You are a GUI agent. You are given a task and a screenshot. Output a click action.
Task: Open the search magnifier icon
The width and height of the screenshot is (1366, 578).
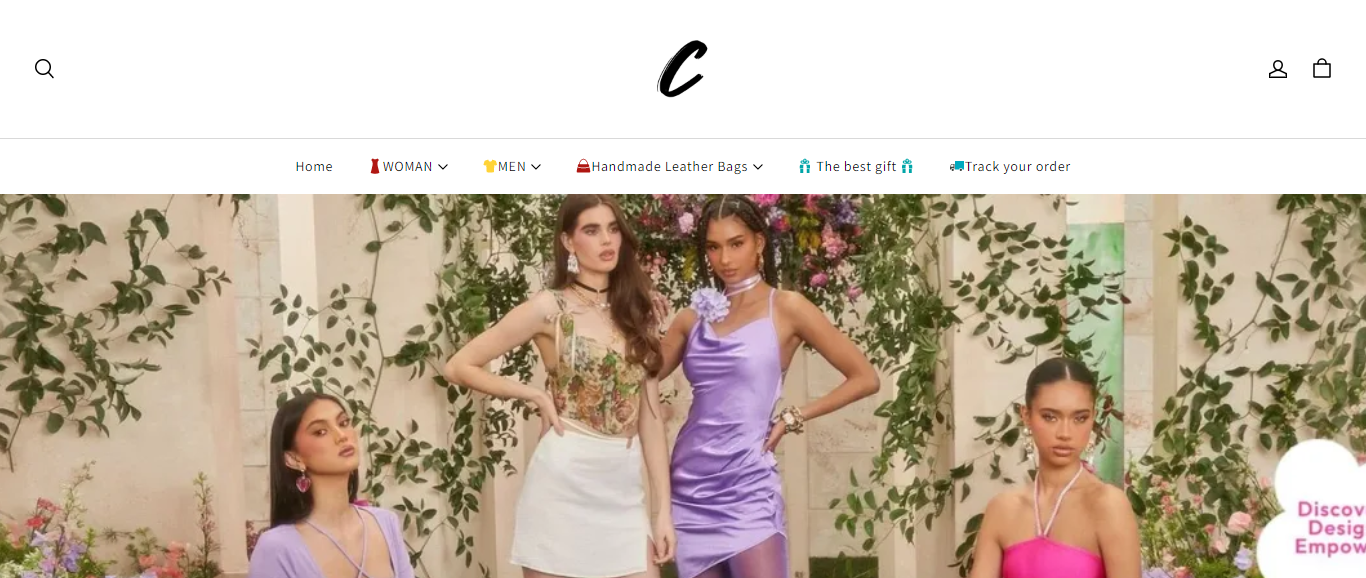coord(44,68)
